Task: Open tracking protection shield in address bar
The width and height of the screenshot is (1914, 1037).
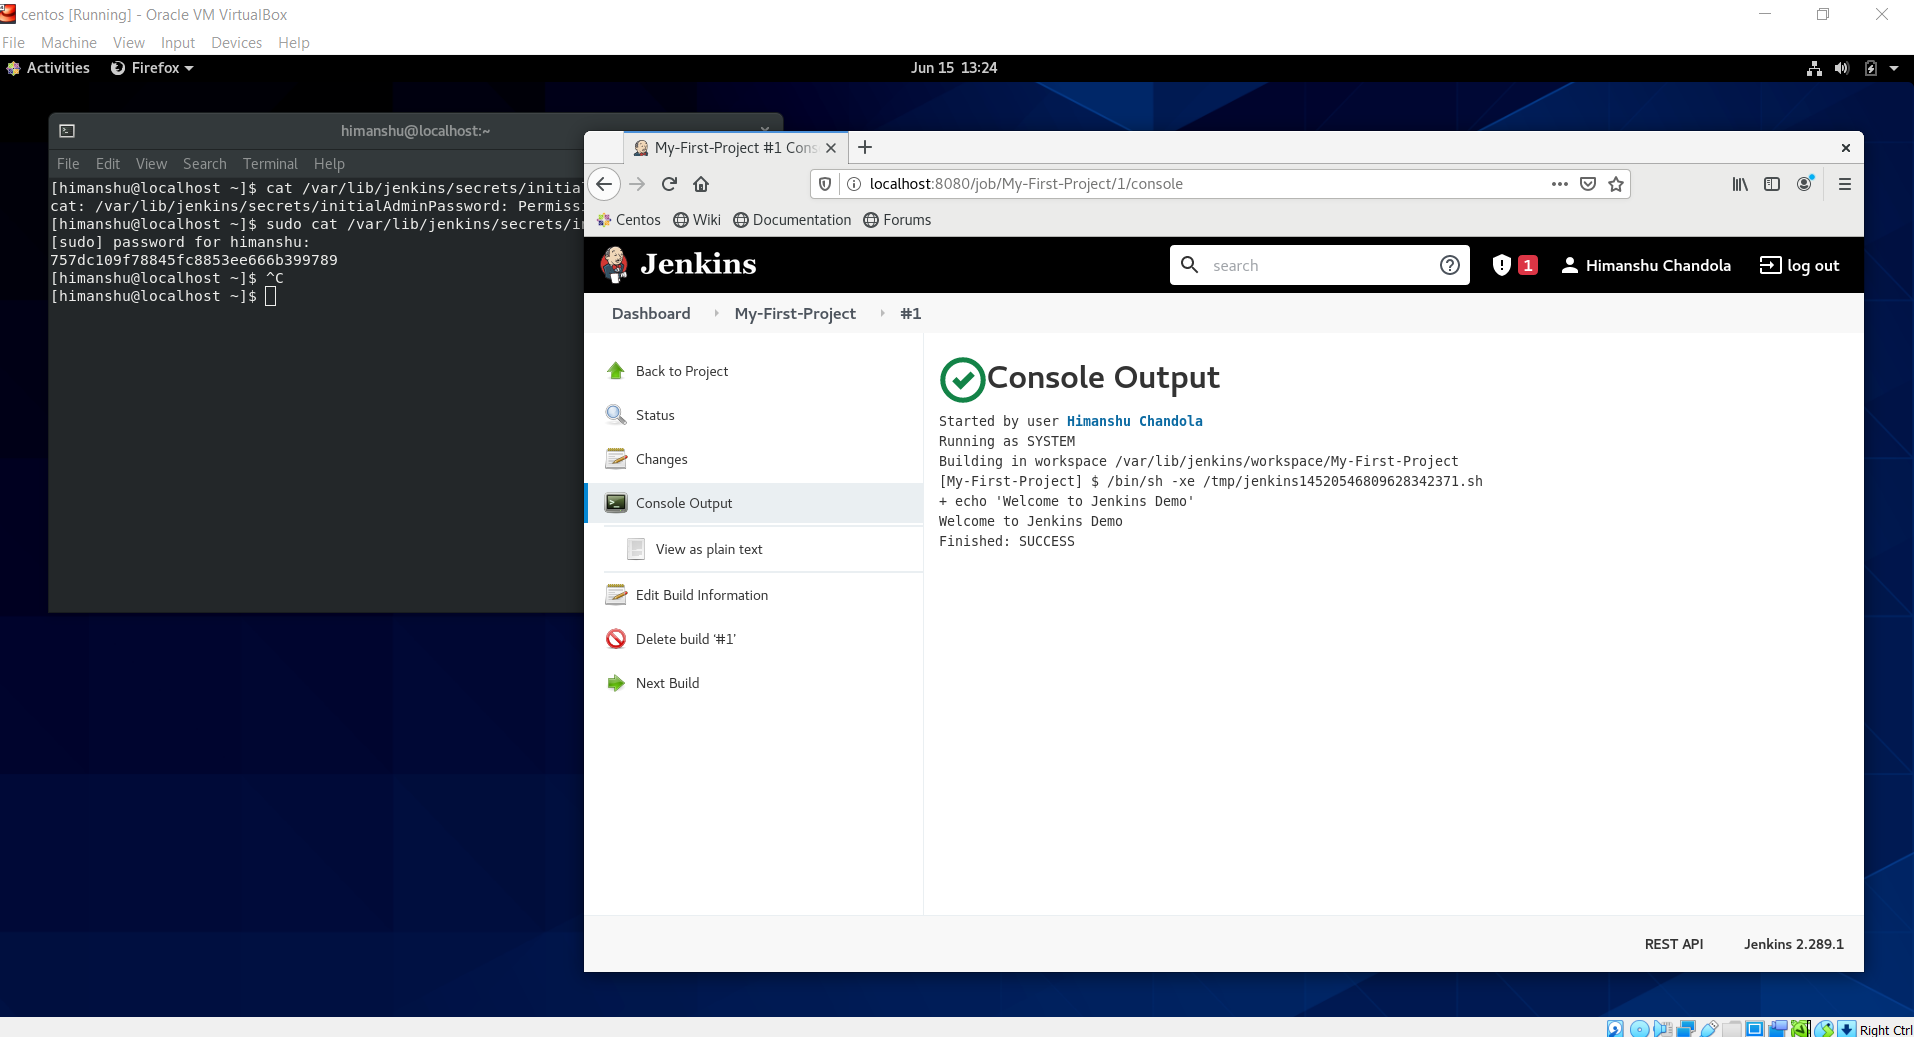Action: [x=825, y=184]
